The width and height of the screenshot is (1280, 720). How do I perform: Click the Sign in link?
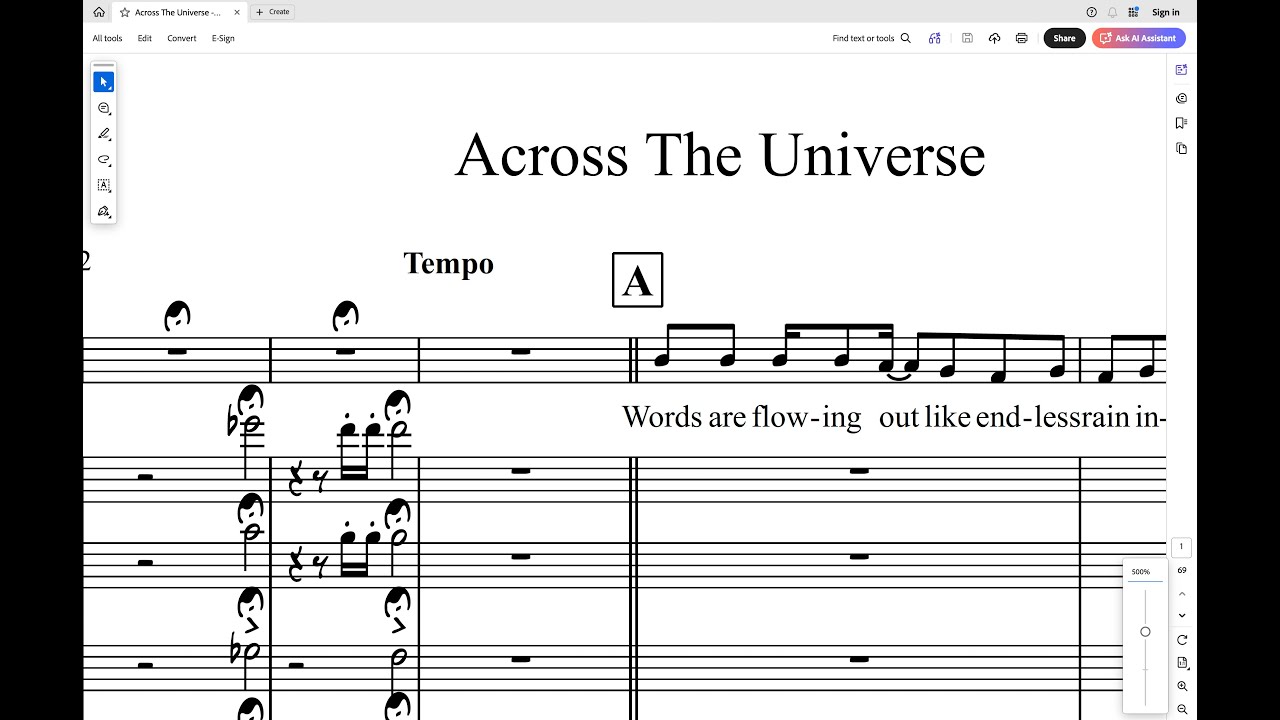[x=1166, y=12]
